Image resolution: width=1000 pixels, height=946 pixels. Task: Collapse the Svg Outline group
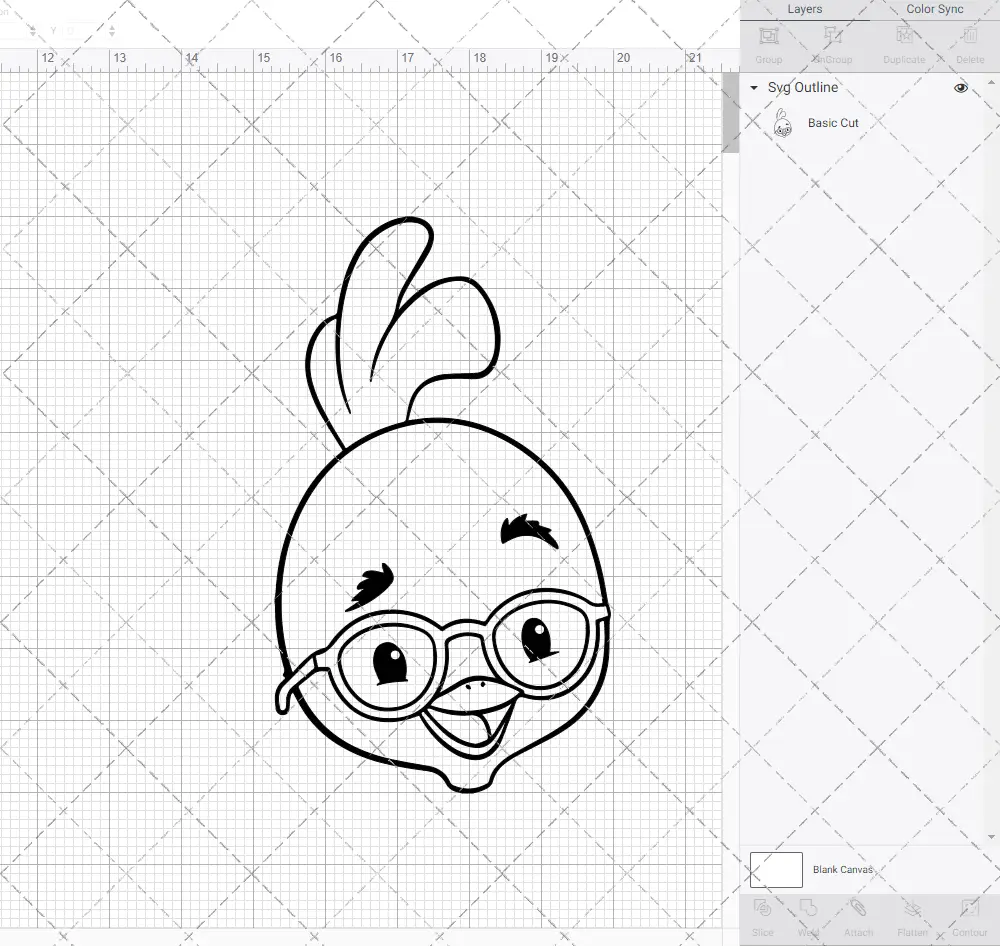752,87
